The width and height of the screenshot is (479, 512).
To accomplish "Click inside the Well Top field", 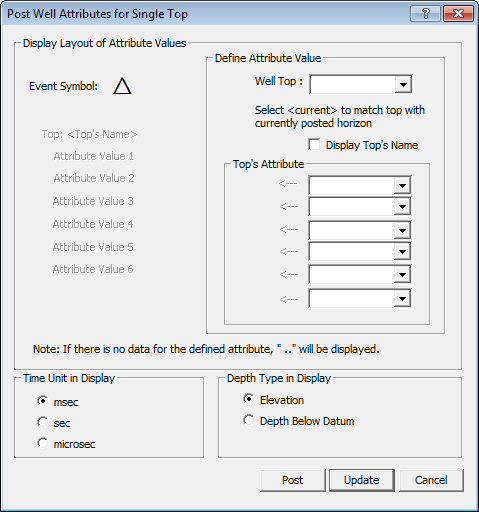I will [352, 84].
